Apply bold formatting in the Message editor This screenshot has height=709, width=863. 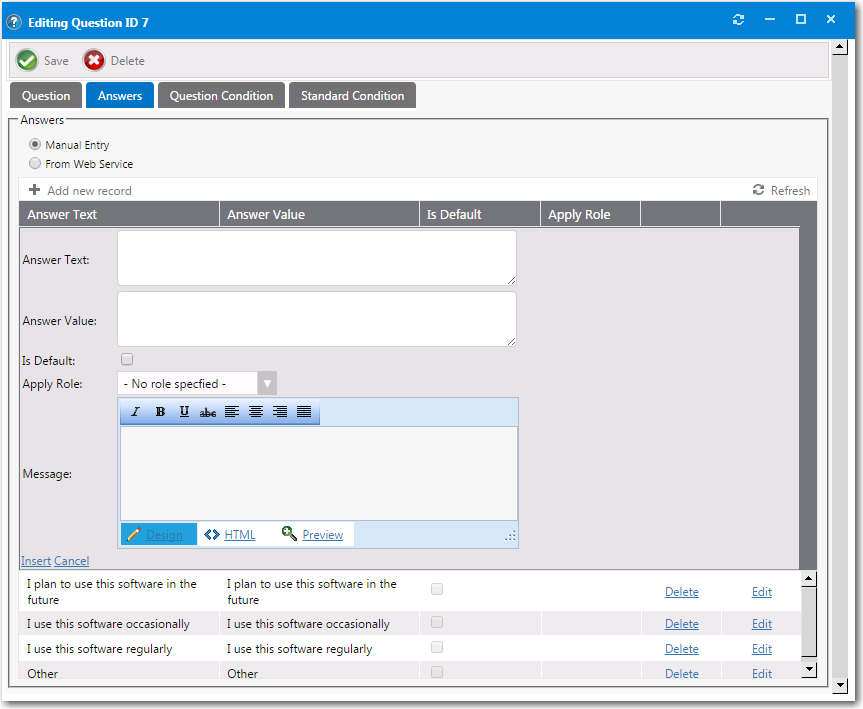coord(159,411)
